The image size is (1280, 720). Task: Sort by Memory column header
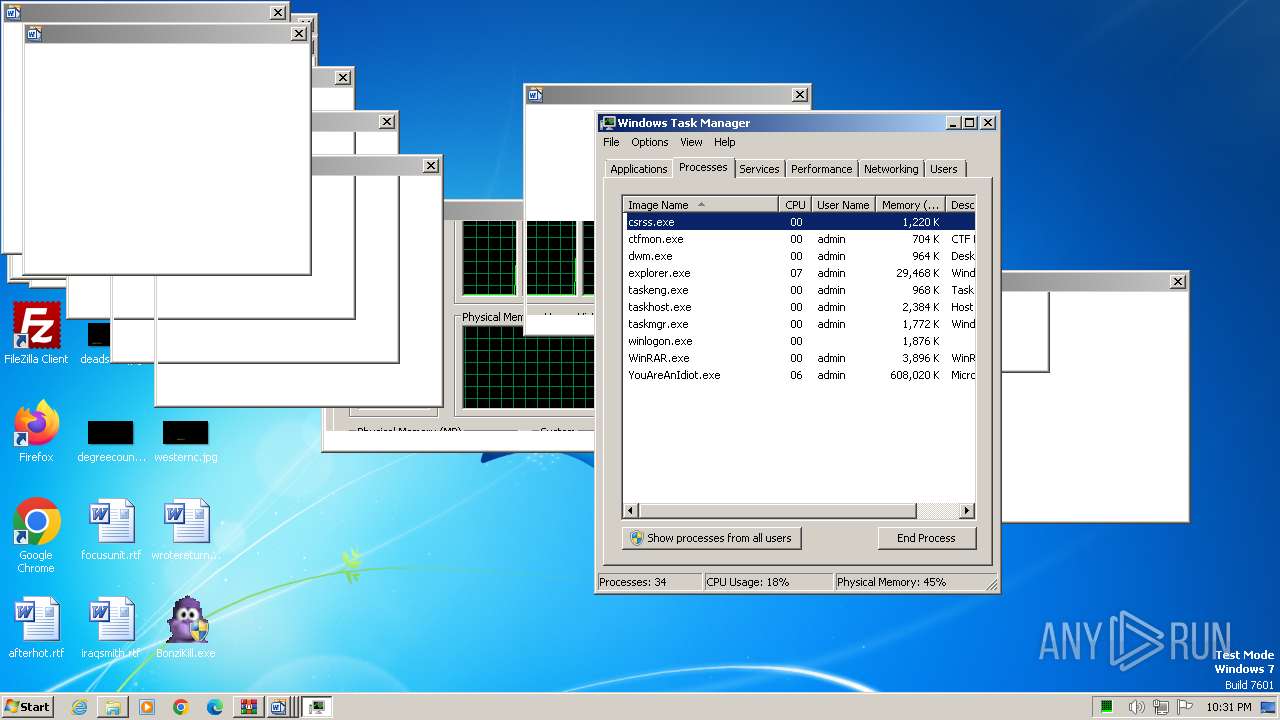(x=910, y=205)
